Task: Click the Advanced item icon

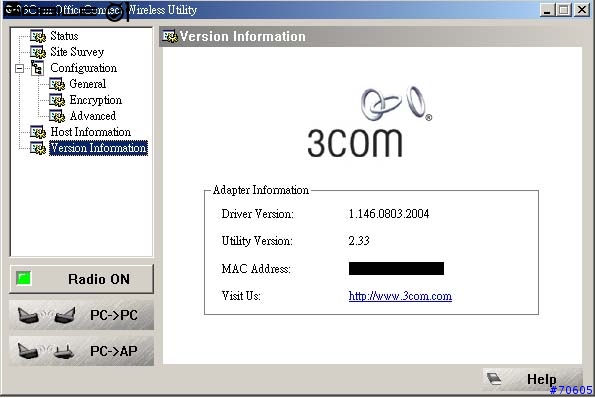Action: click(57, 116)
